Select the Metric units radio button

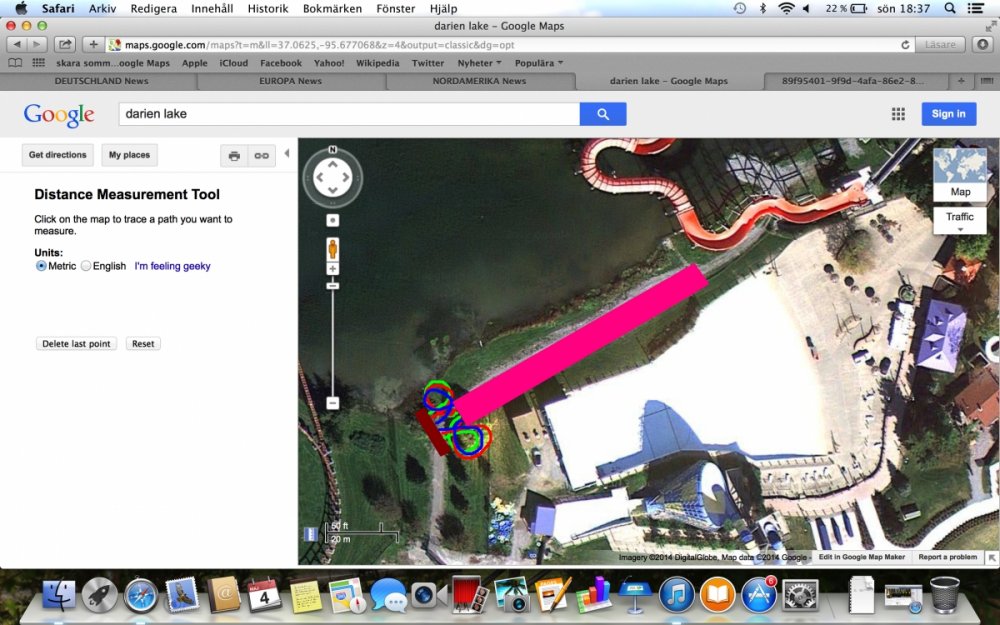pos(42,266)
